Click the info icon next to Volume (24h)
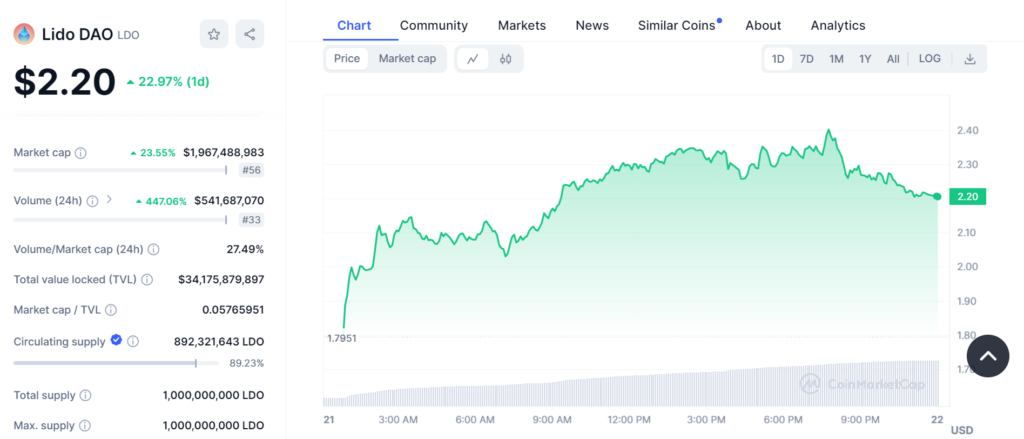1024x439 pixels. [x=93, y=201]
